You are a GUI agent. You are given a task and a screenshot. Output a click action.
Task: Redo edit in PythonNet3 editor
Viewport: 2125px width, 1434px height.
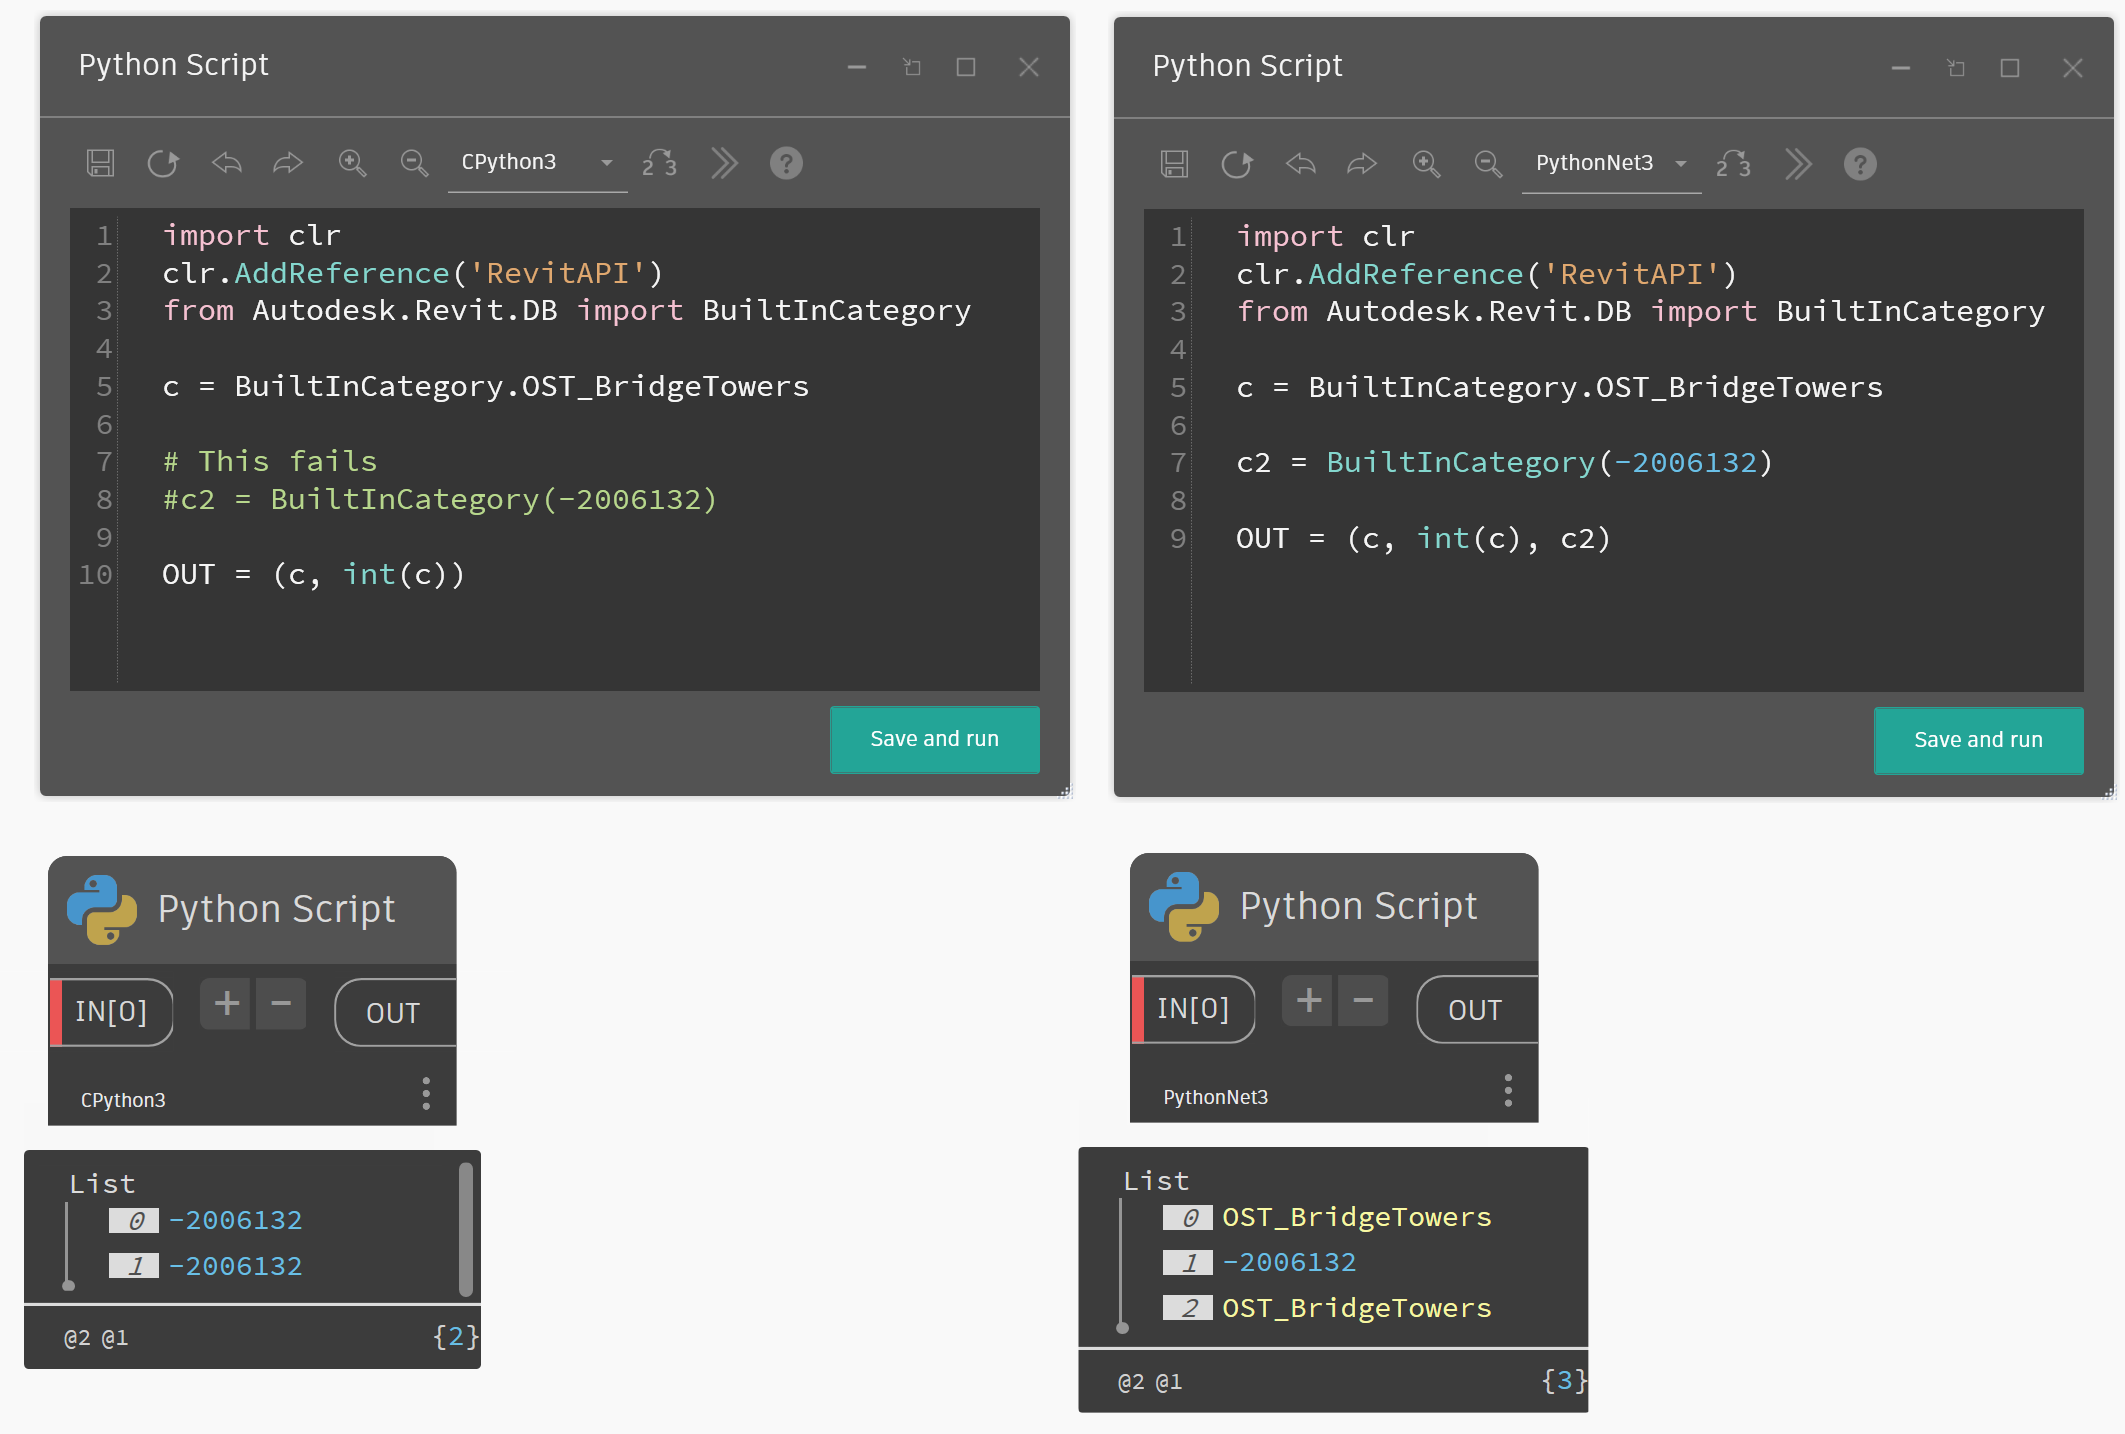(x=1362, y=164)
